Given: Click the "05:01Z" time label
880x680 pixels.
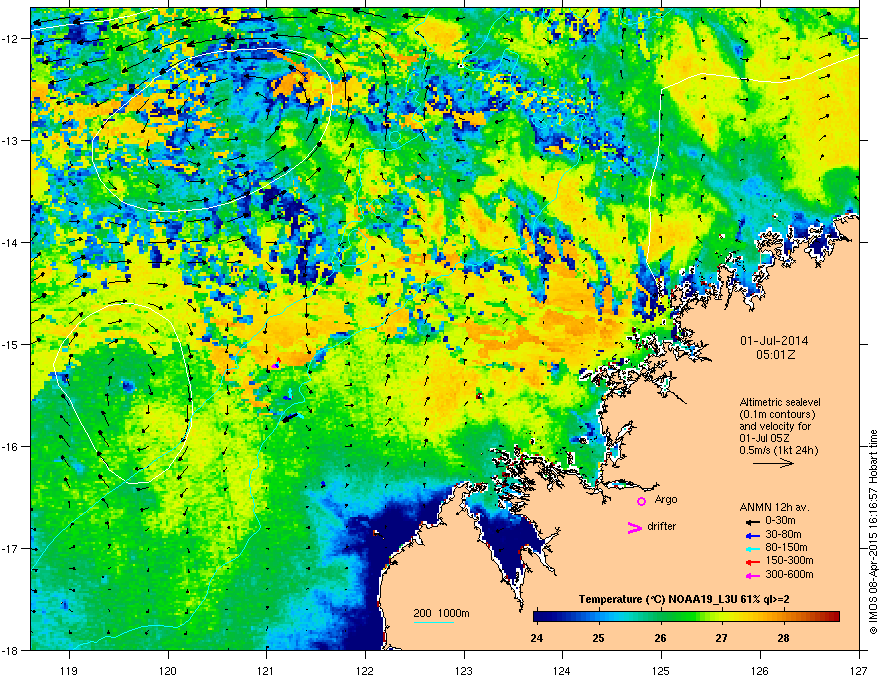Looking at the screenshot, I should coord(775,355).
